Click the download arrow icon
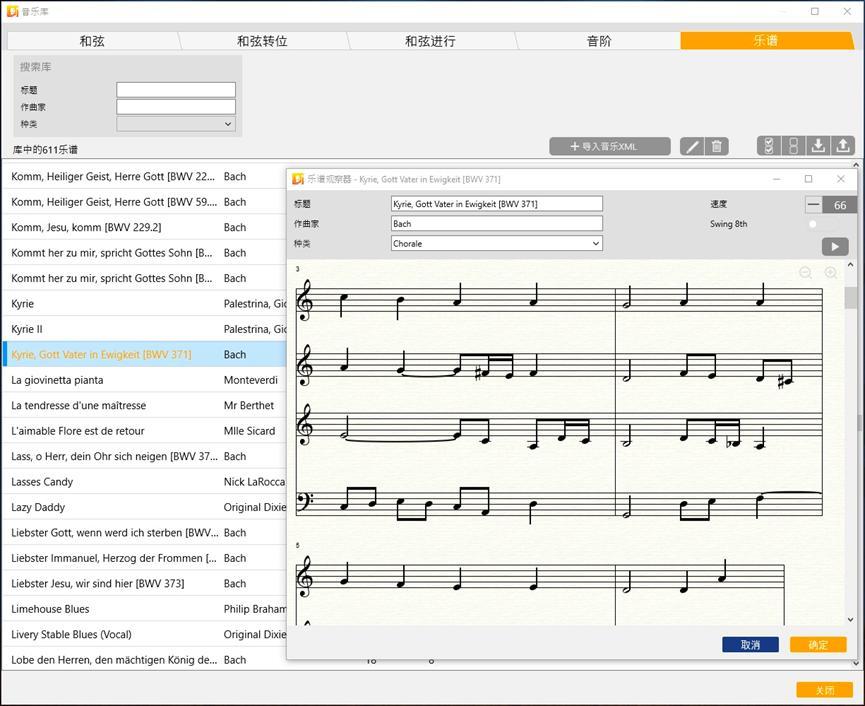 click(818, 146)
